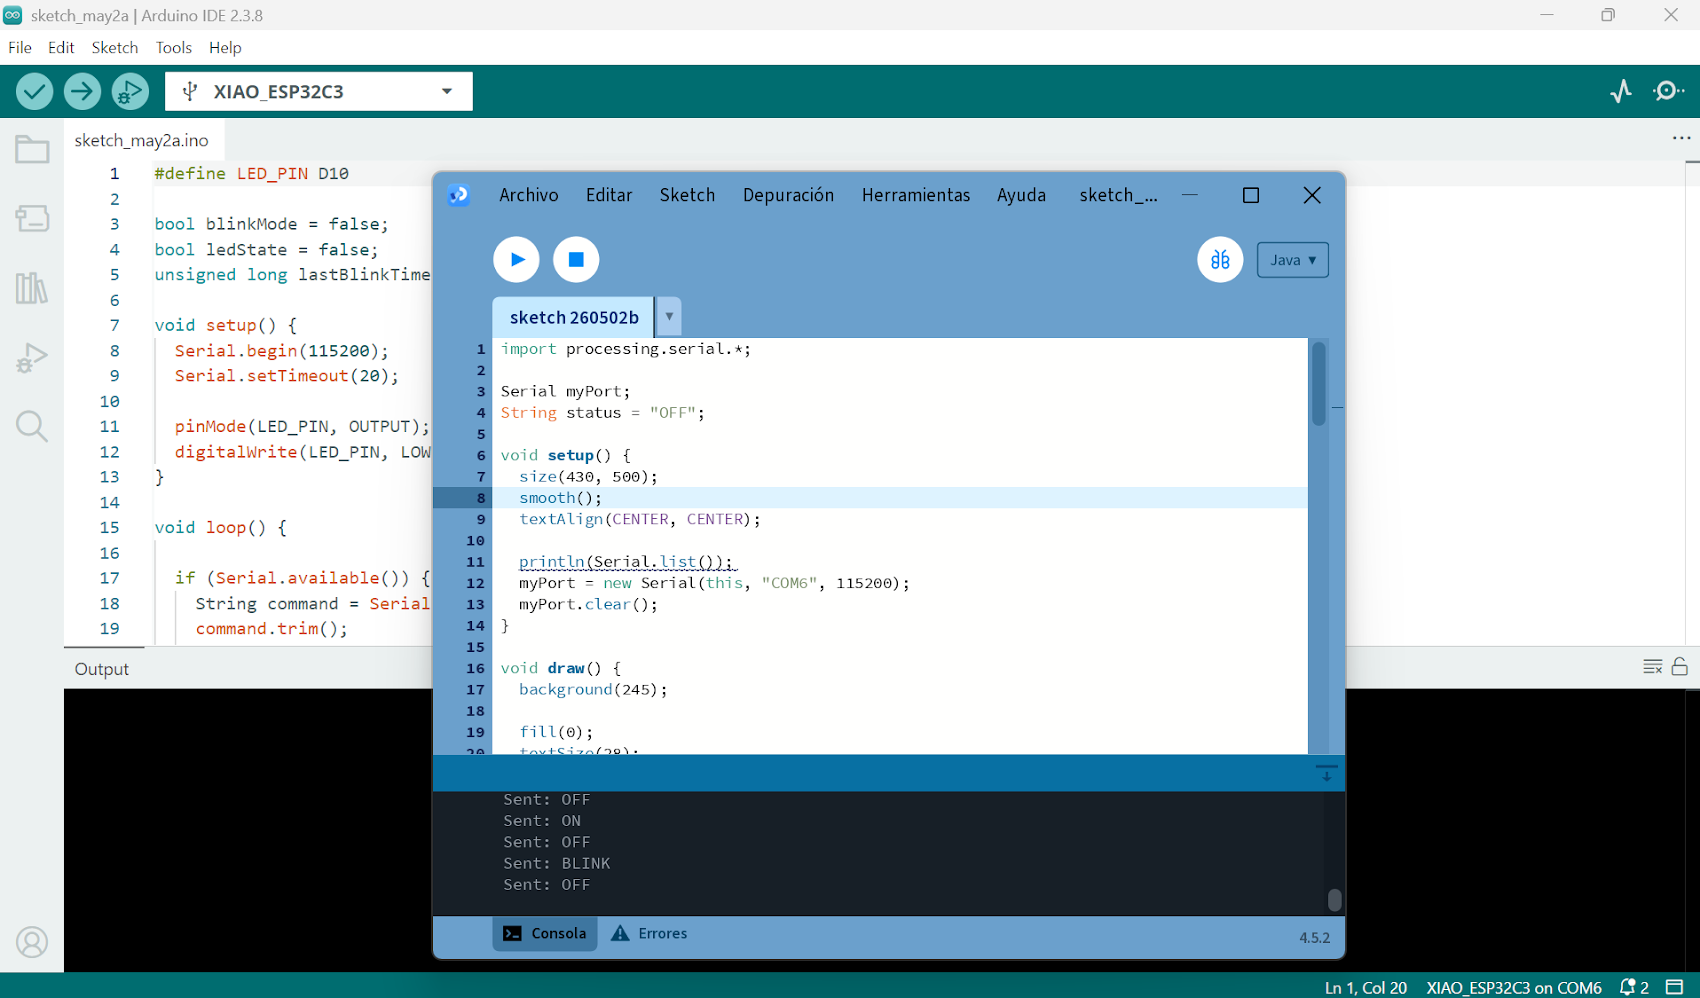Screen dimensions: 1700x998
Task: Open the Boards Manager in Arduino sidebar
Action: tap(32, 218)
